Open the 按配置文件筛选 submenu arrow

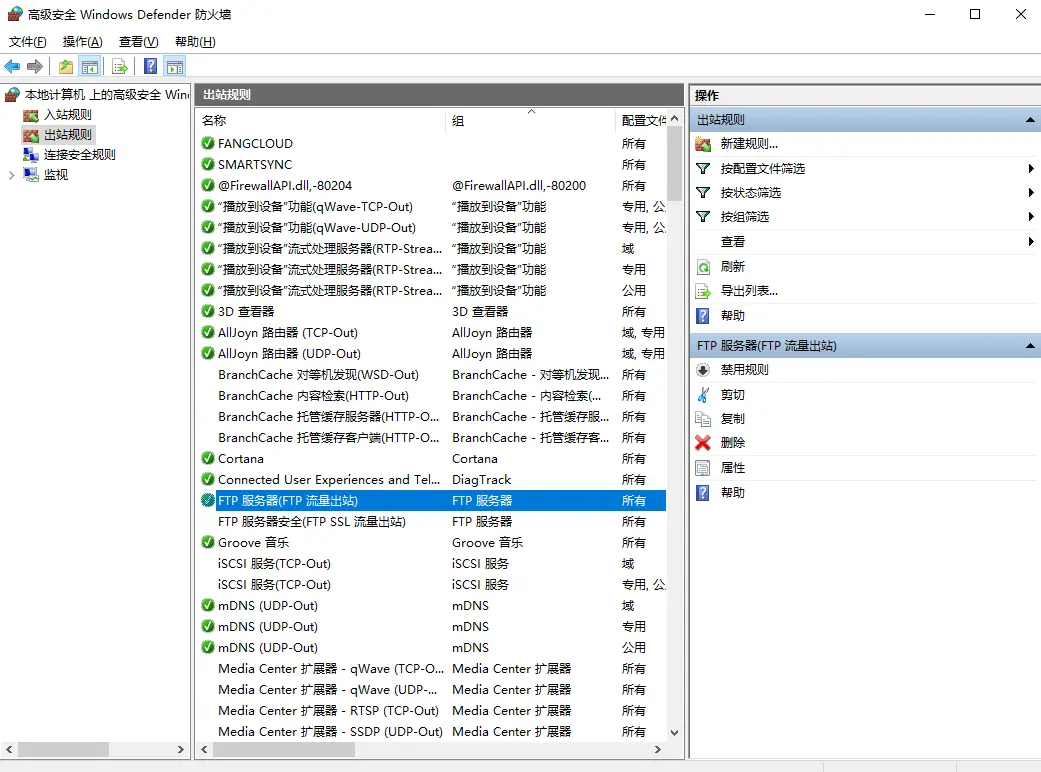1030,169
